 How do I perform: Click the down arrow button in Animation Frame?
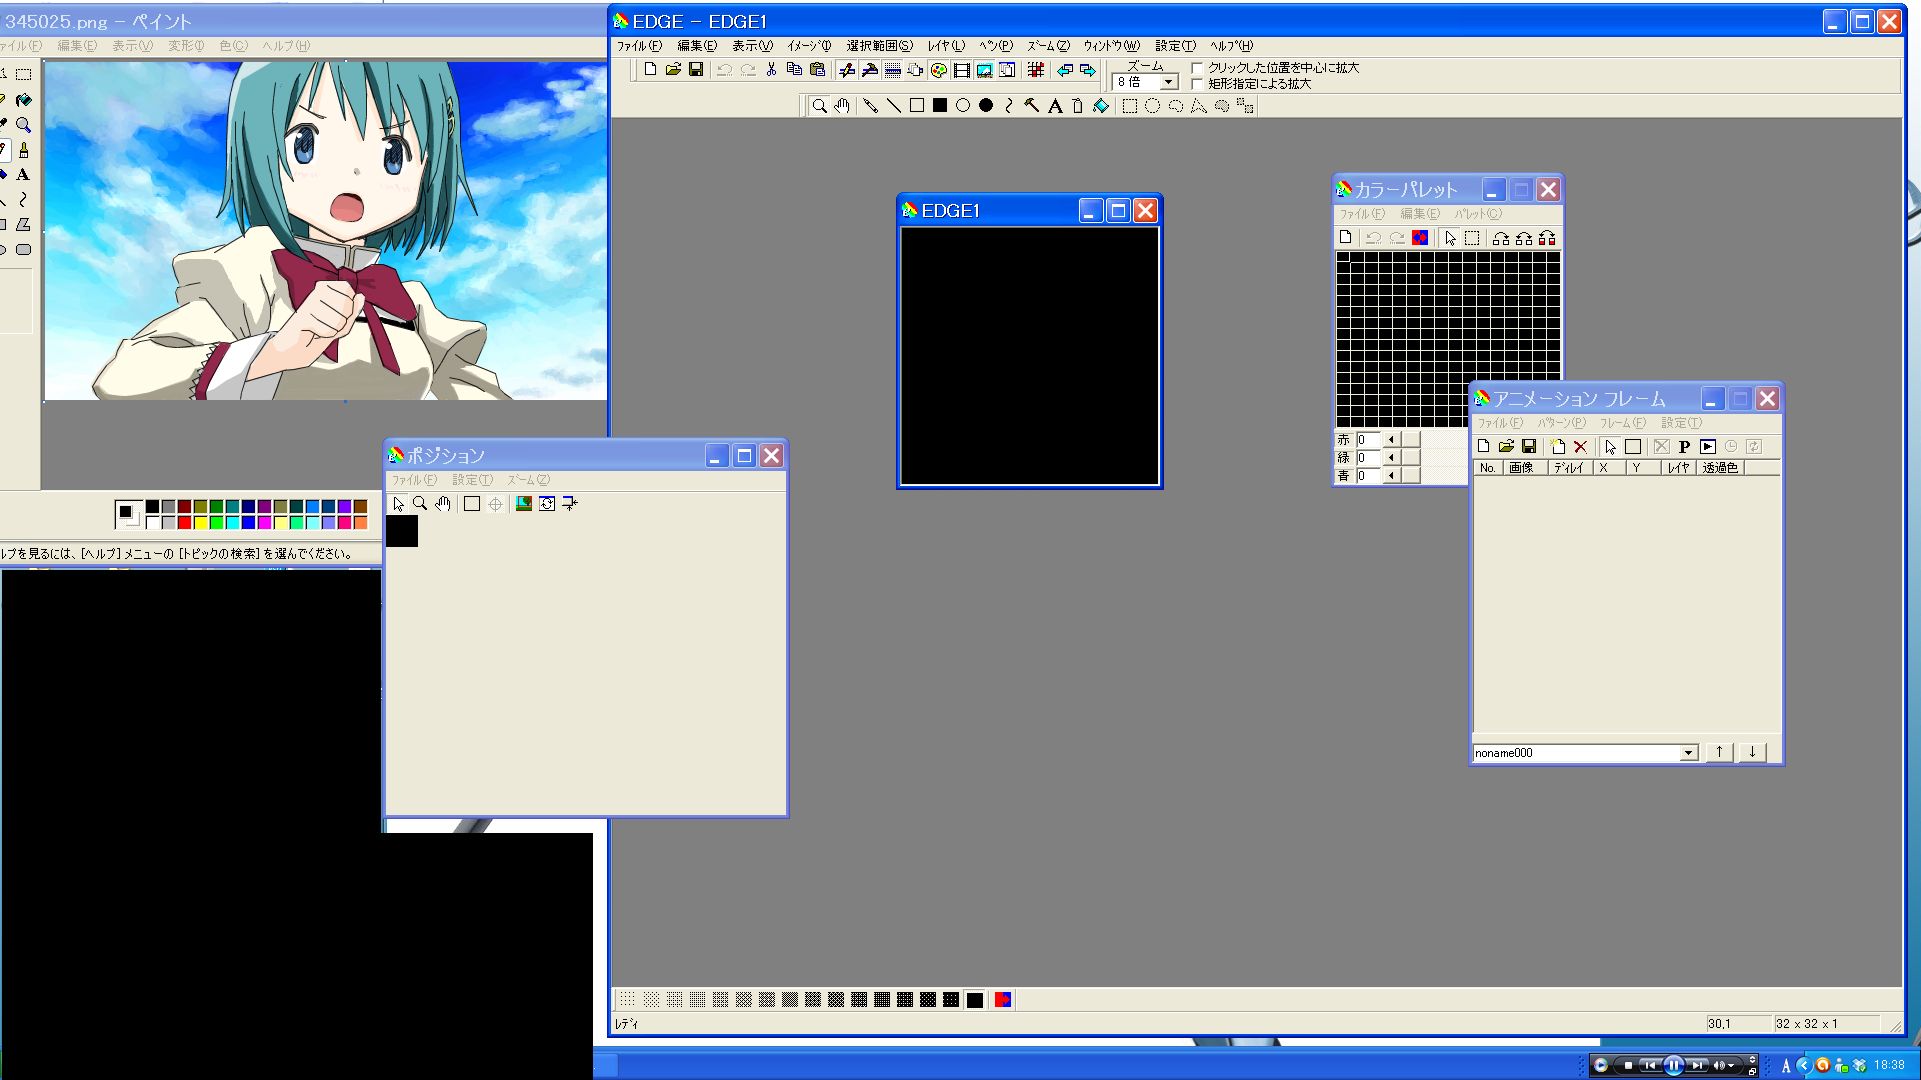point(1752,752)
